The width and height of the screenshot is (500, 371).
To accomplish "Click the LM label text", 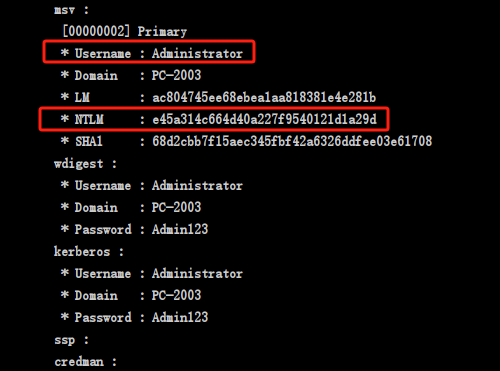I will point(82,97).
